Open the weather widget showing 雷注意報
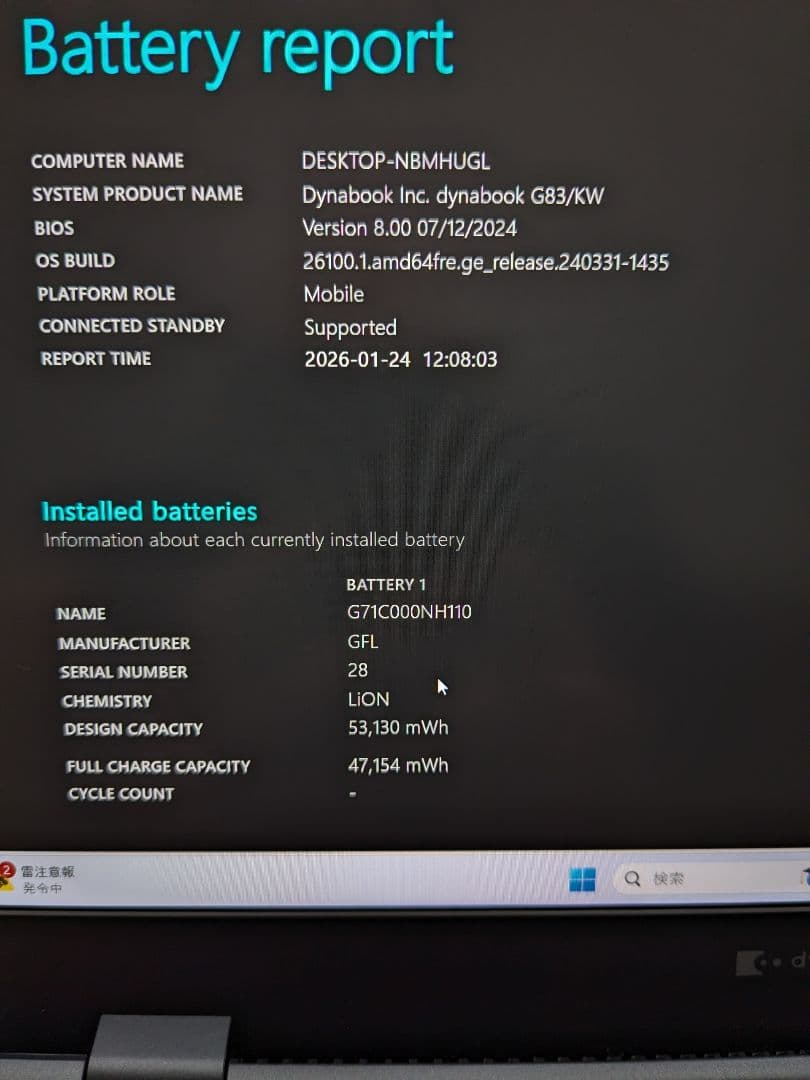 click(50, 878)
